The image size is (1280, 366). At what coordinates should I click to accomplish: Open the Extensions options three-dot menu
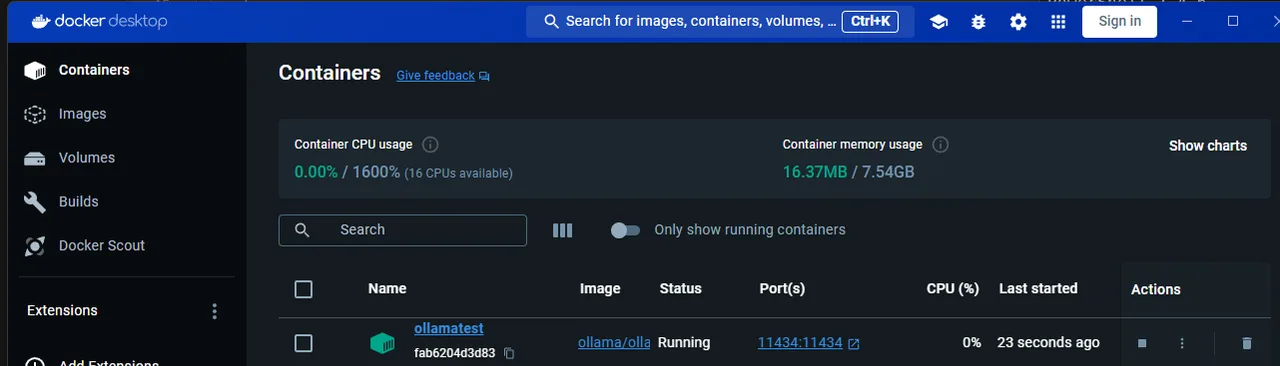click(214, 311)
